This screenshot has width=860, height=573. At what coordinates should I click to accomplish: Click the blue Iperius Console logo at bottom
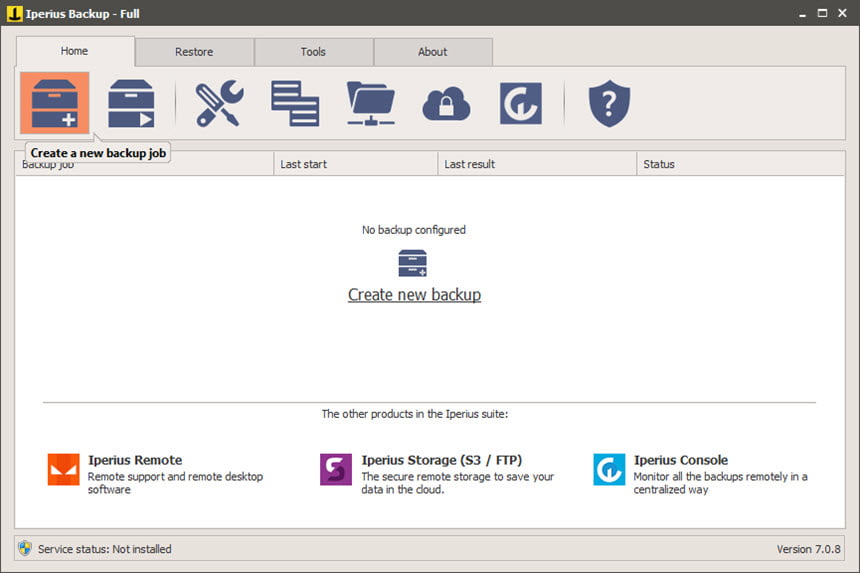609,469
